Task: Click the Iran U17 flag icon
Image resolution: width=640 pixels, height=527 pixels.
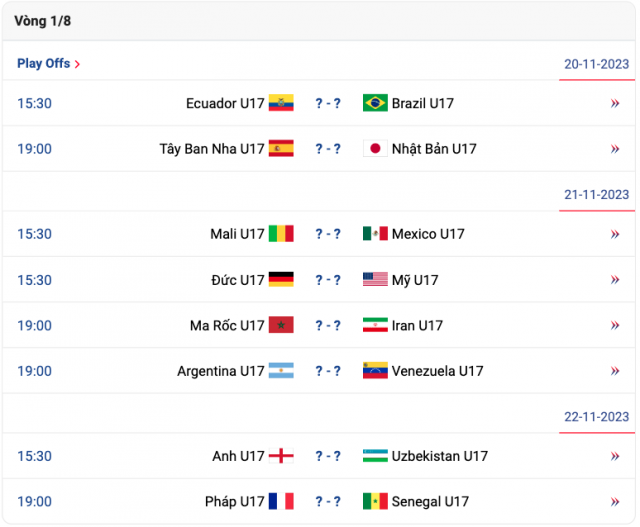Action: (x=375, y=325)
